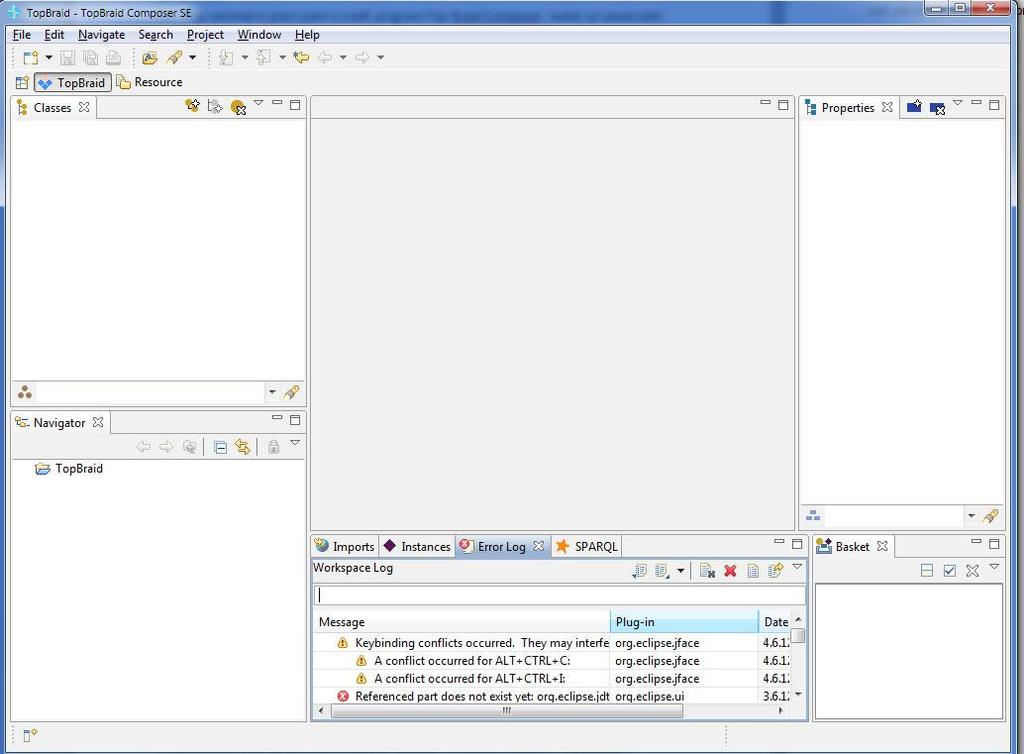Click the collapse box icon in Basket toolbar
The width and height of the screenshot is (1024, 754).
point(927,571)
